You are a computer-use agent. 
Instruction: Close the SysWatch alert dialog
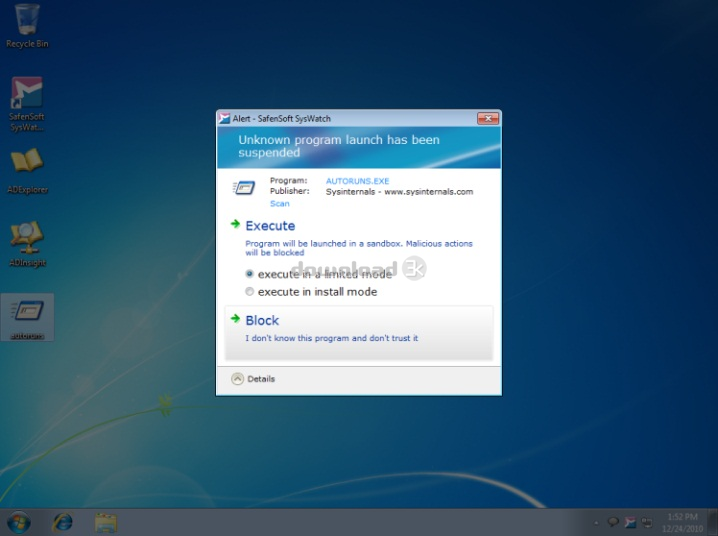point(488,119)
